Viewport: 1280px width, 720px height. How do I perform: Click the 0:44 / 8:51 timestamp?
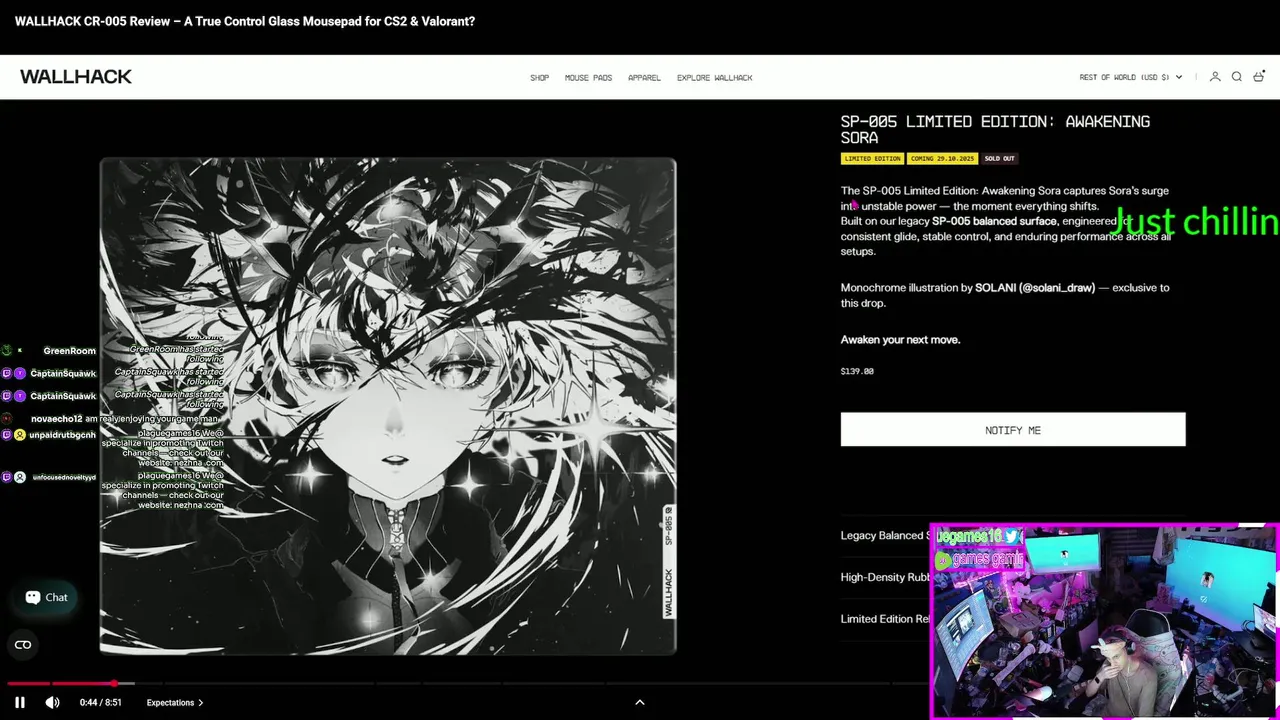(x=101, y=703)
